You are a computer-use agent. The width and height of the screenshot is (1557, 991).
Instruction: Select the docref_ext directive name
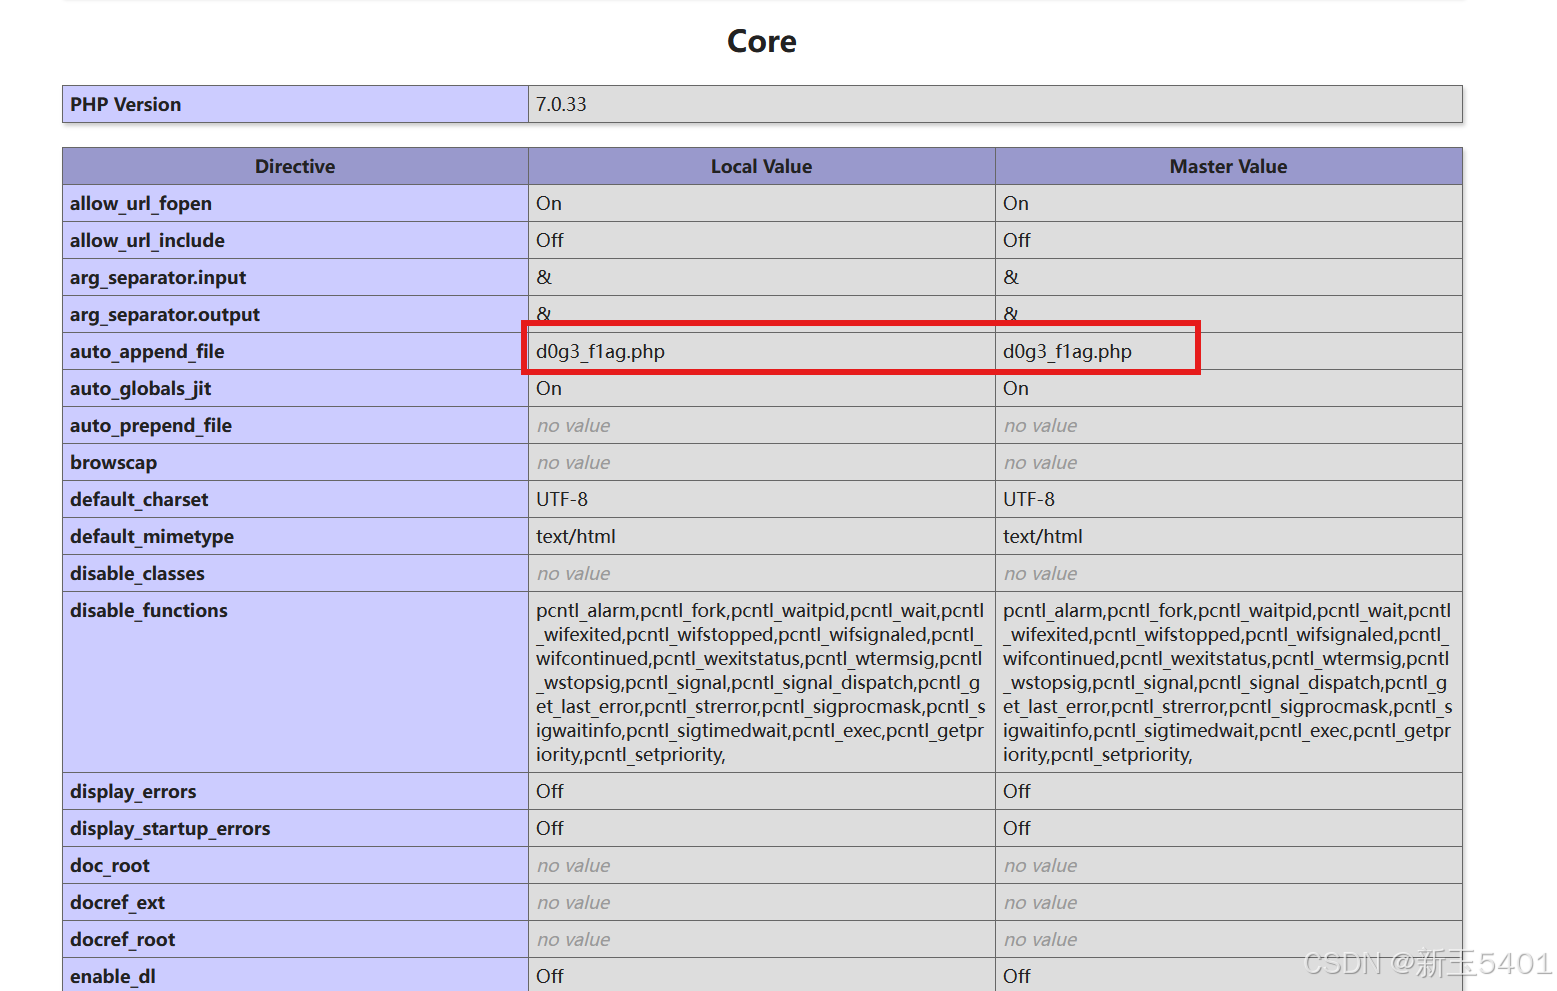[x=117, y=903]
